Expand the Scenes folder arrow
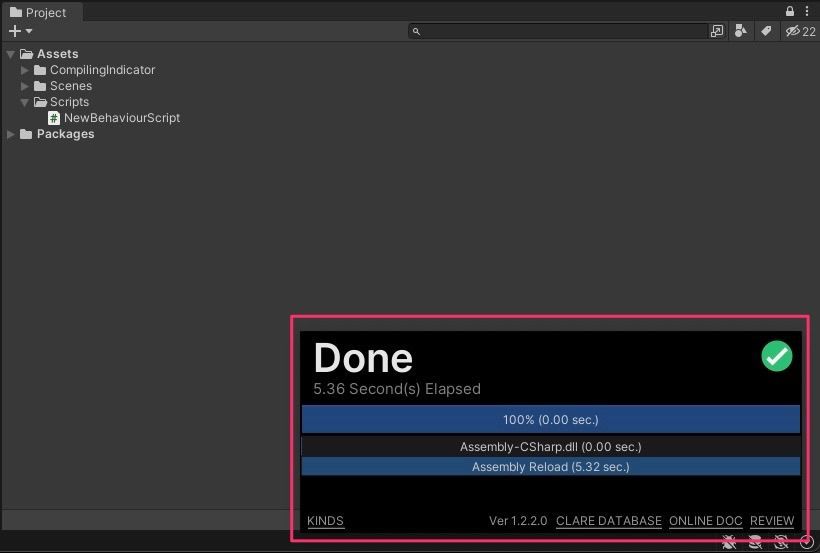Image resolution: width=820 pixels, height=553 pixels. (x=25, y=86)
